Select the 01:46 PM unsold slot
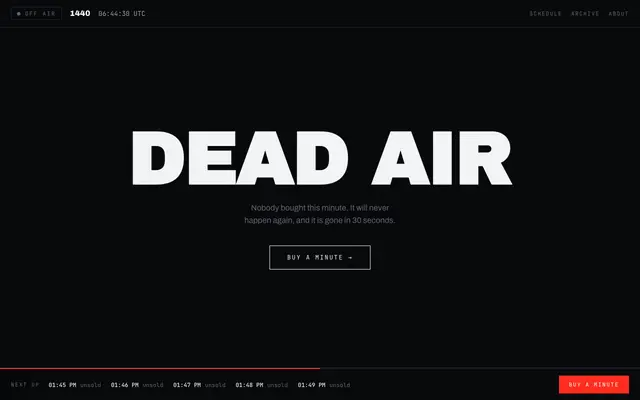The height and width of the screenshot is (400, 640). pyautogui.click(x=137, y=385)
